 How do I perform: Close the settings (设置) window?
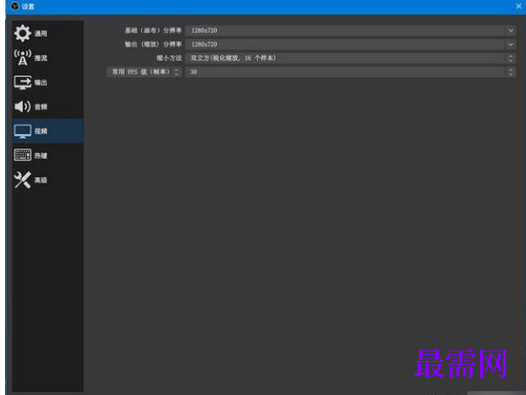coord(518,6)
